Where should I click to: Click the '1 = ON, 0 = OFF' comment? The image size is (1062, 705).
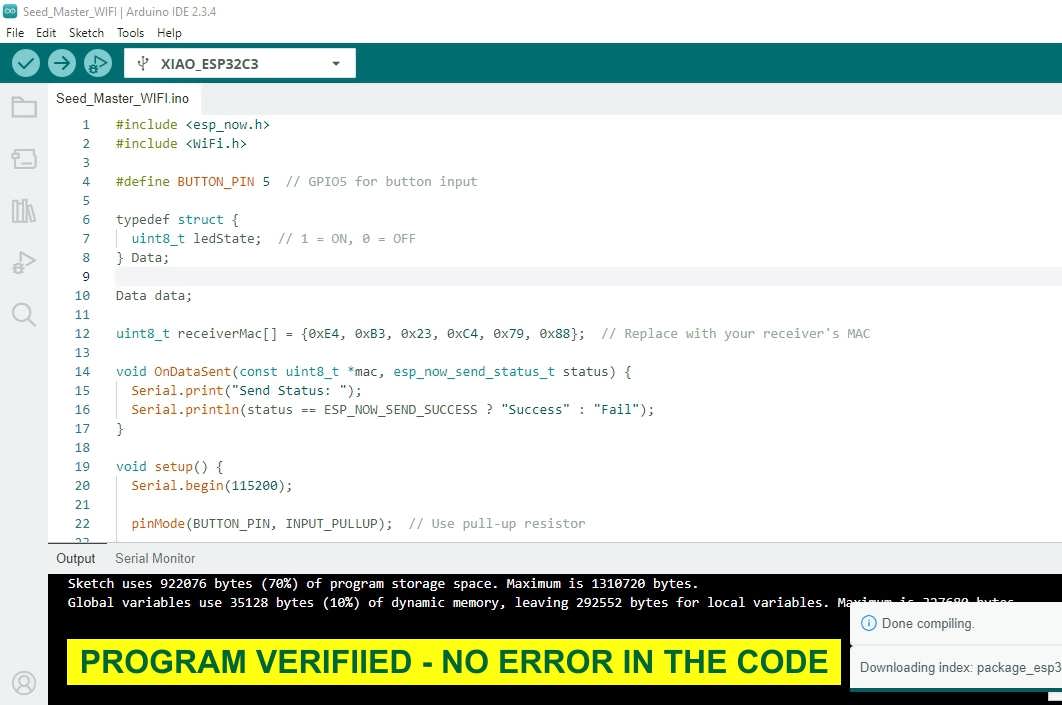[347, 238]
